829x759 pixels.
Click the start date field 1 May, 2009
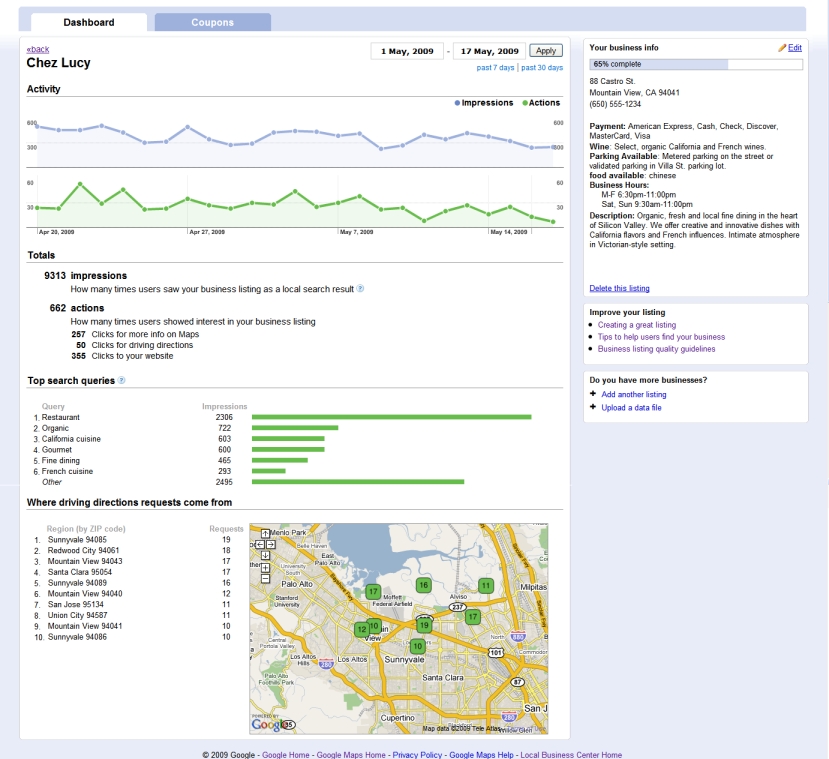pyautogui.click(x=407, y=51)
